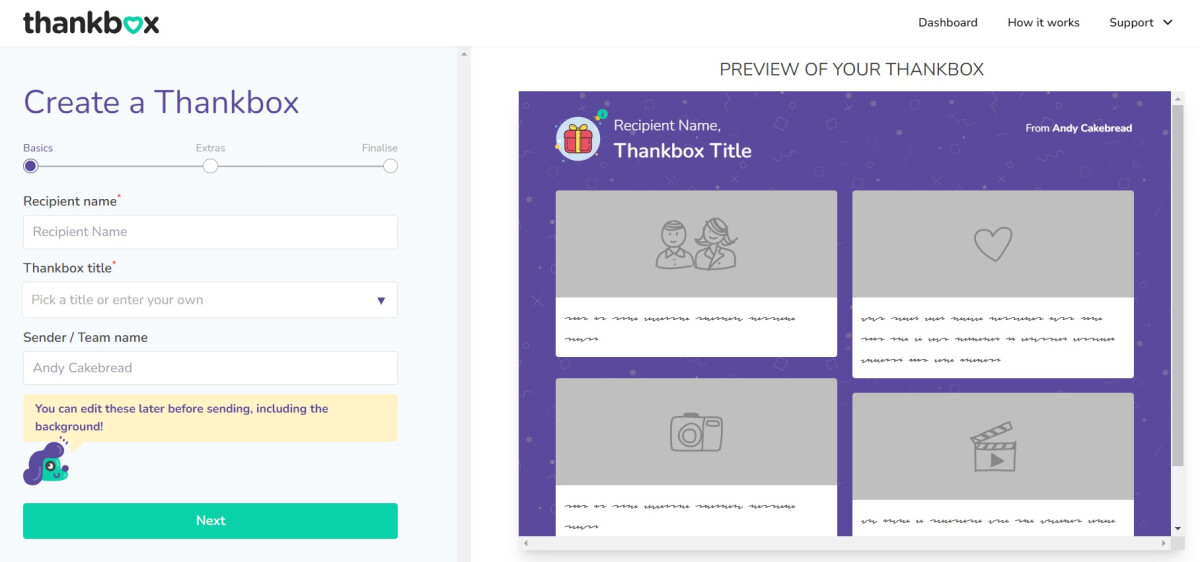The height and width of the screenshot is (562, 1200).
Task: Click the From Andy Cakebread text
Action: coord(1078,128)
